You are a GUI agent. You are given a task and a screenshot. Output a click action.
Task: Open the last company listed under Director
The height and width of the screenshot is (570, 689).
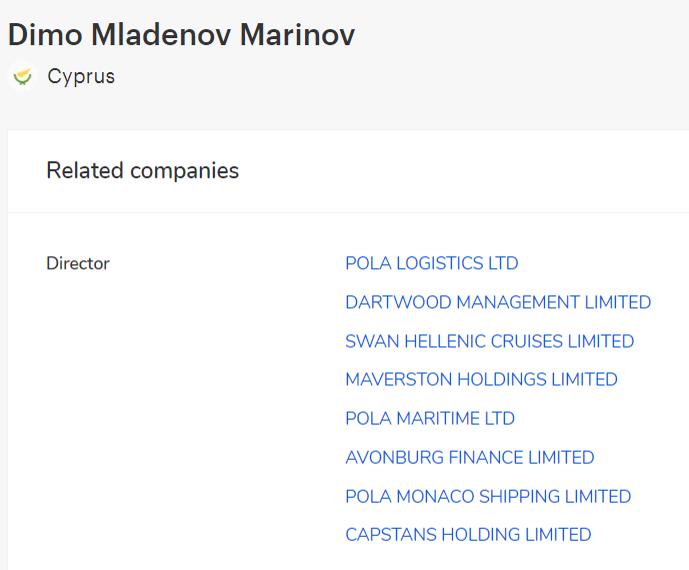pos(468,534)
